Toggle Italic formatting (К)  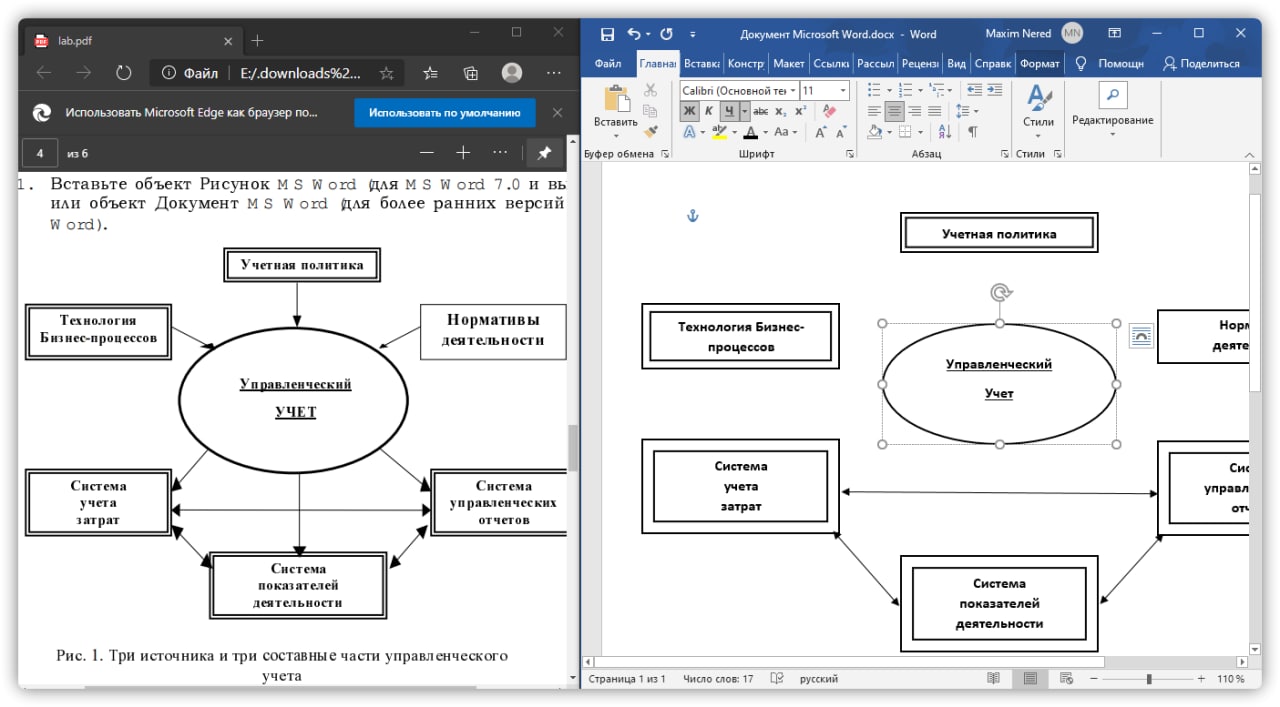point(709,111)
